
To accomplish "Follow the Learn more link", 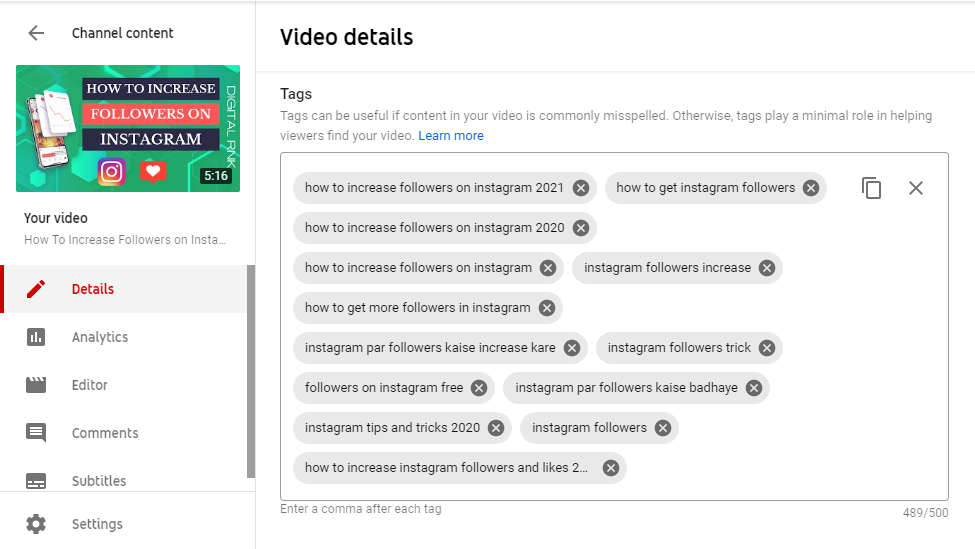I will point(451,136).
